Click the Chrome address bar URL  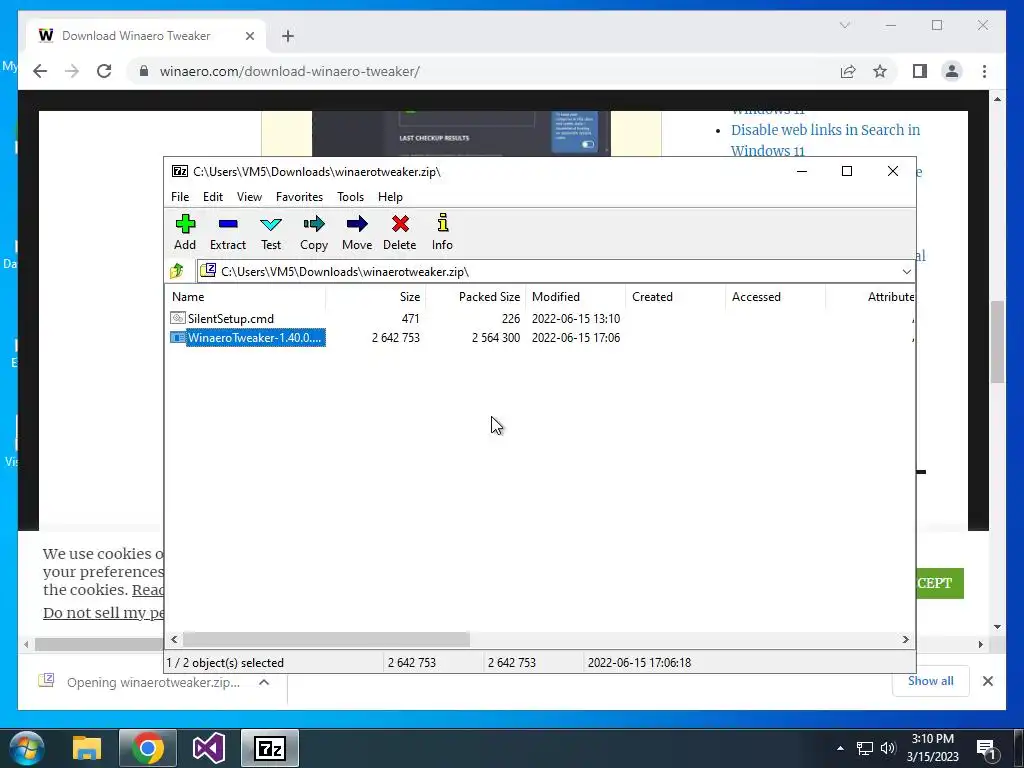pos(289,71)
